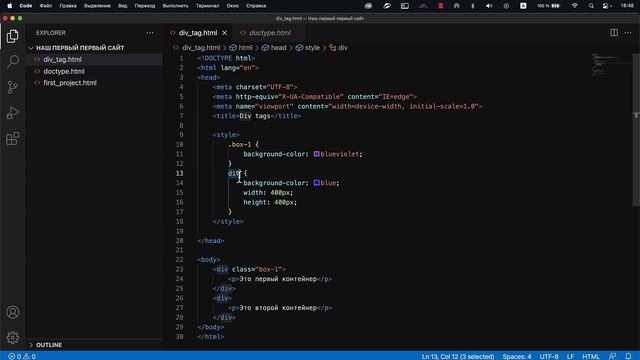Click the text 'Это второй контейнер'
The width and height of the screenshot is (640, 360).
(x=278, y=308)
